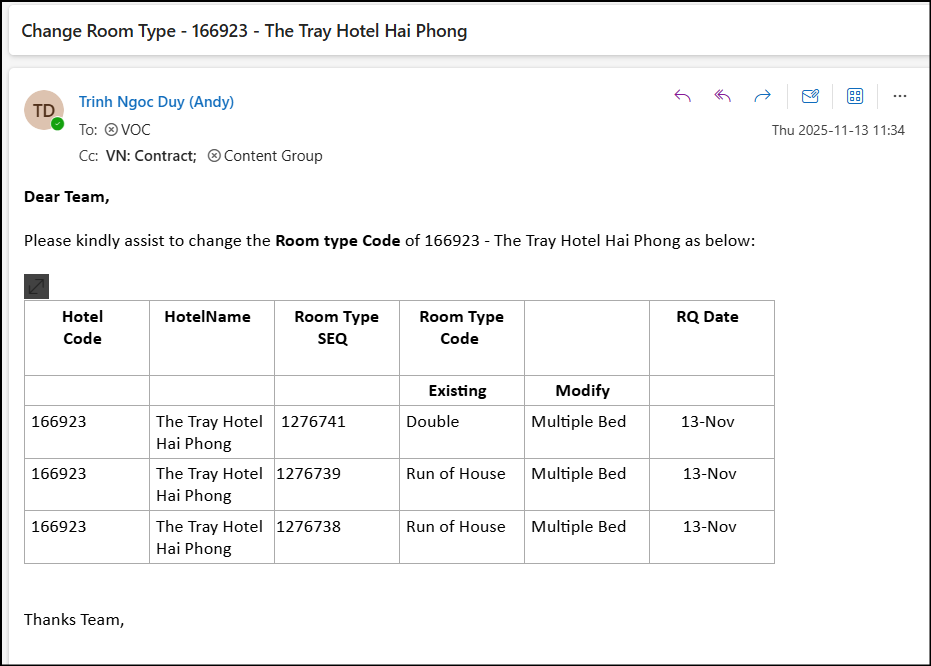Click the RQ Date column header
931x666 pixels.
pyautogui.click(x=707, y=317)
